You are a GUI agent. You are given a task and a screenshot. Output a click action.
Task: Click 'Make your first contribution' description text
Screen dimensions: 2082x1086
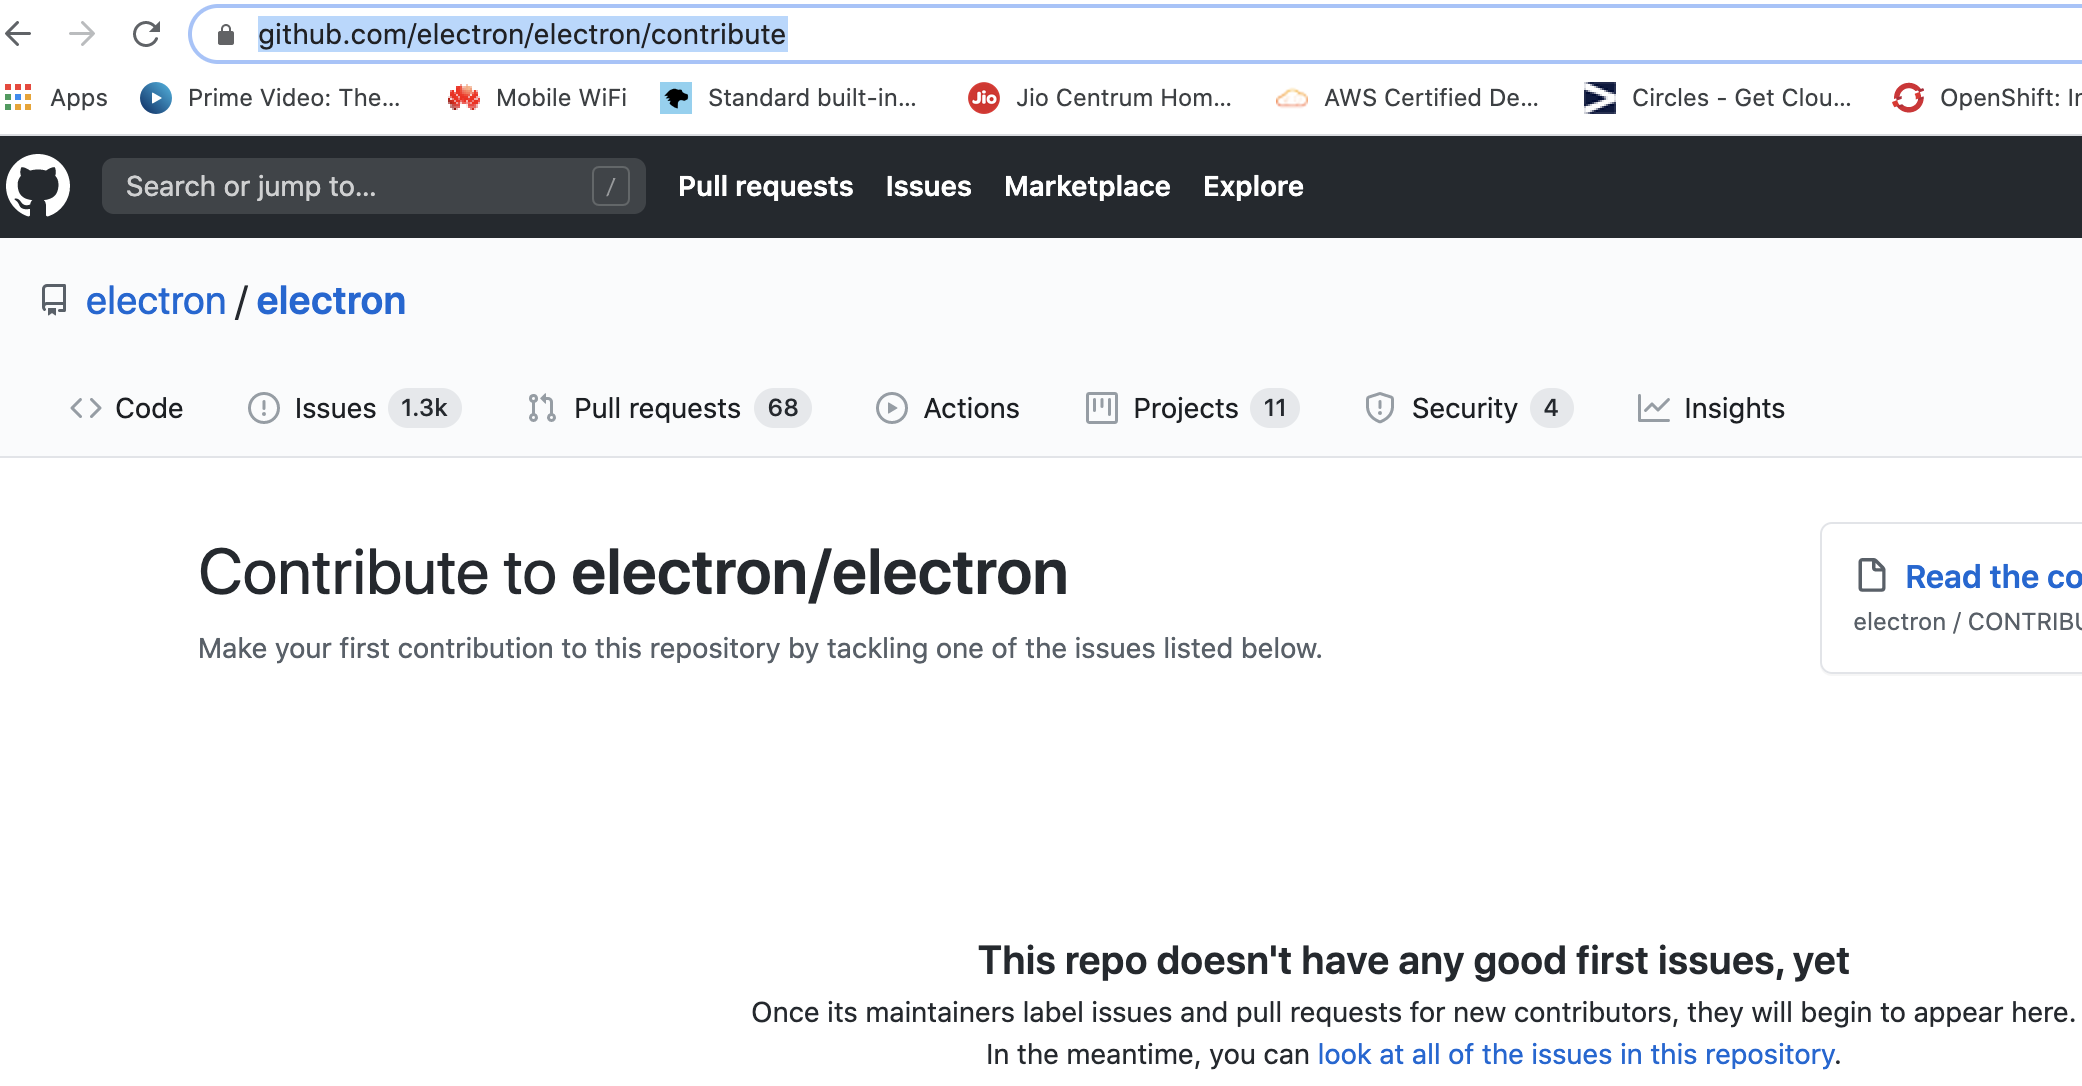(x=760, y=648)
